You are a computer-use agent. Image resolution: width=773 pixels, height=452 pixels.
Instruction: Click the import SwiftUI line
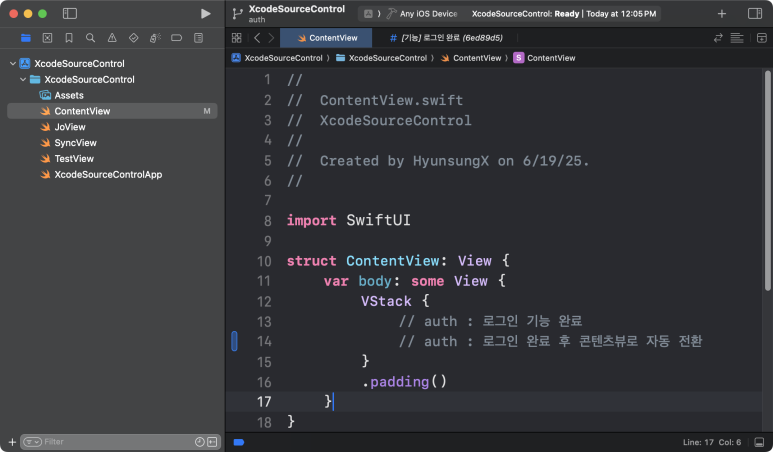point(349,220)
